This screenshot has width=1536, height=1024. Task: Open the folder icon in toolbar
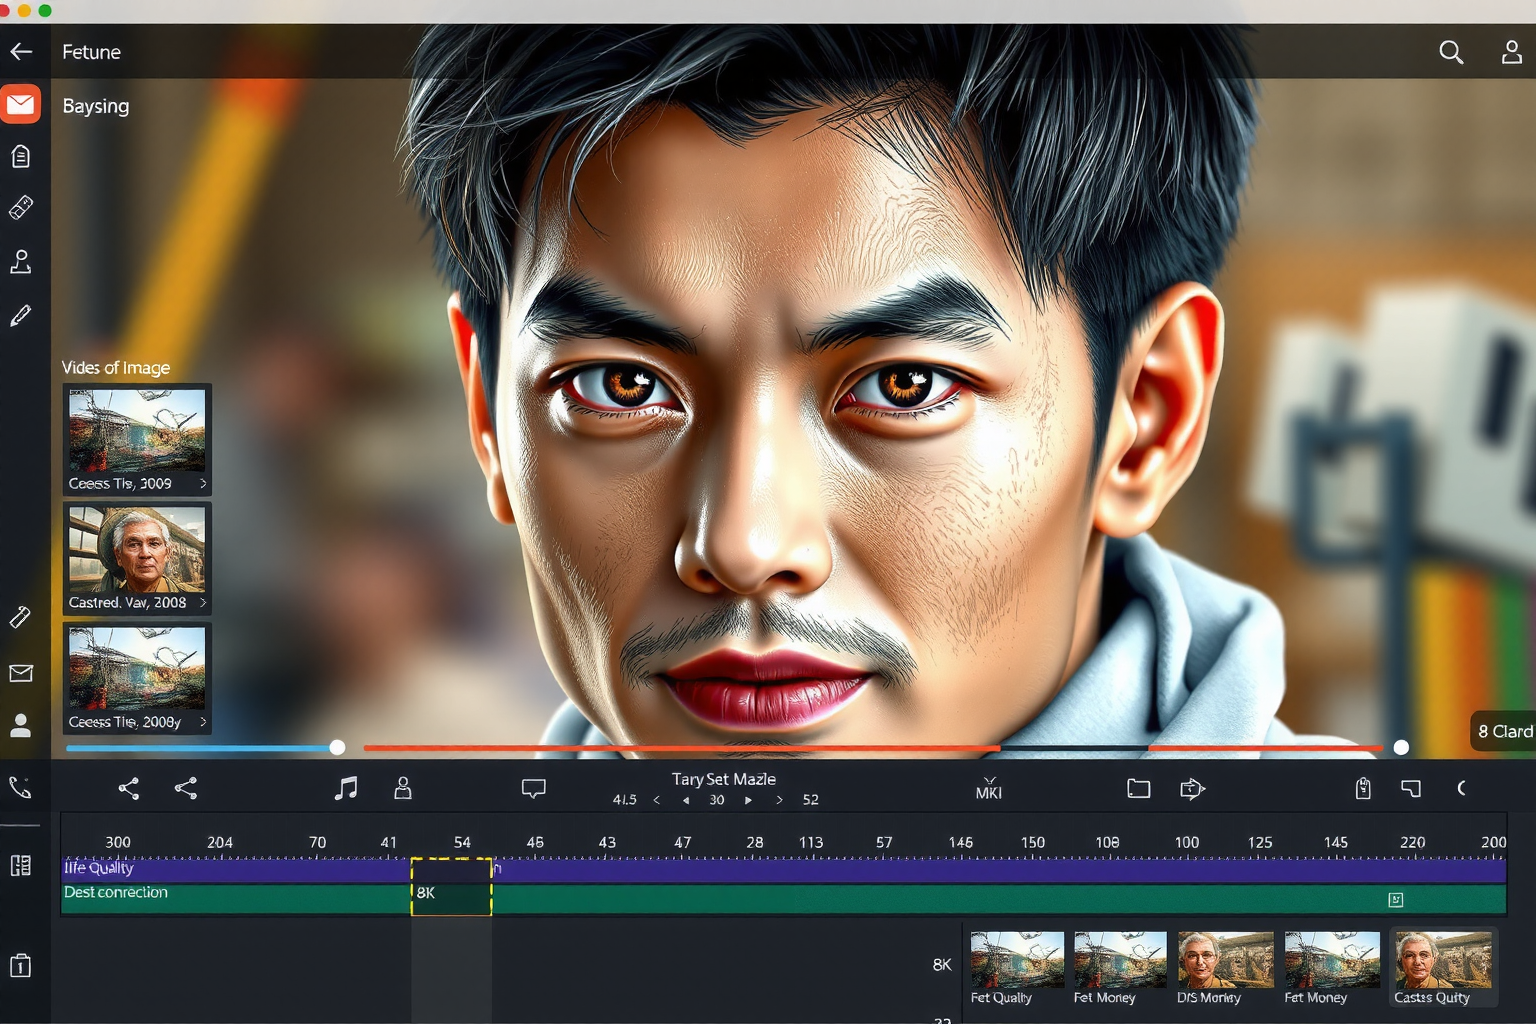tap(1138, 788)
